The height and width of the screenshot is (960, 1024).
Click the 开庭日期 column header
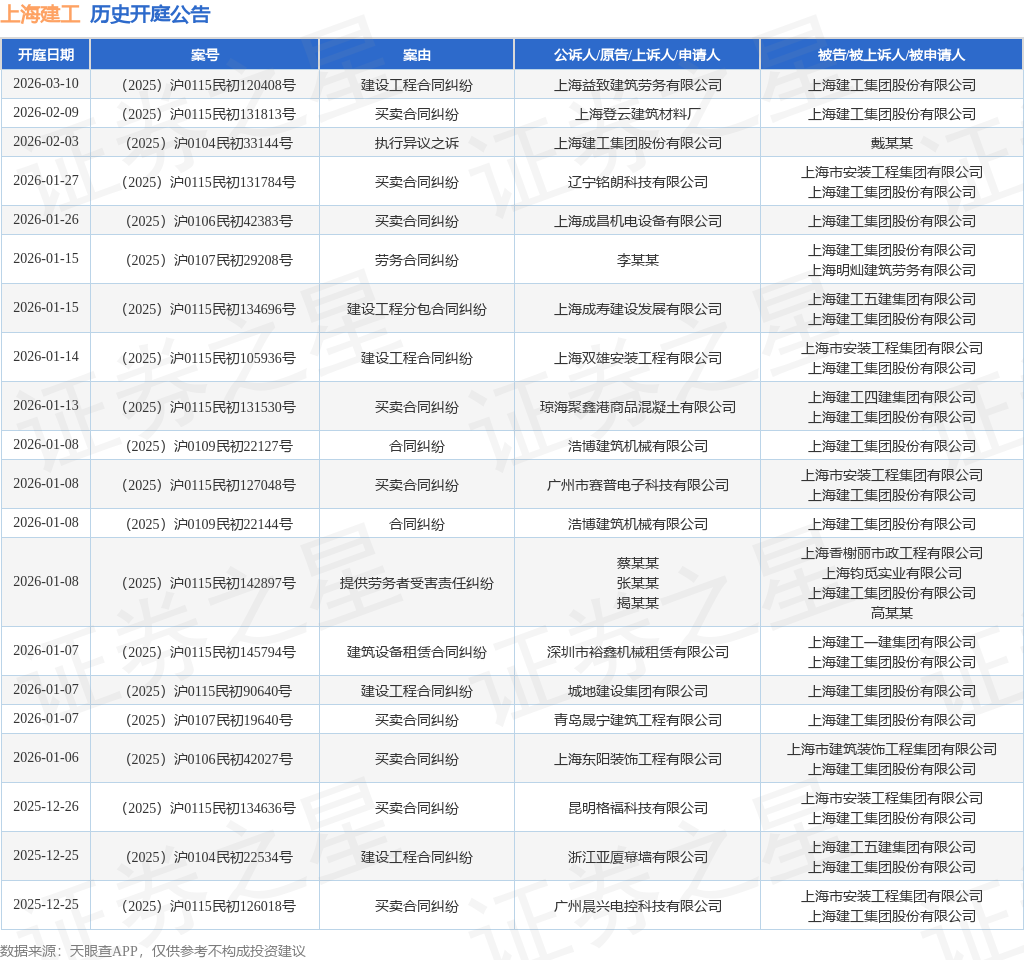point(46,55)
